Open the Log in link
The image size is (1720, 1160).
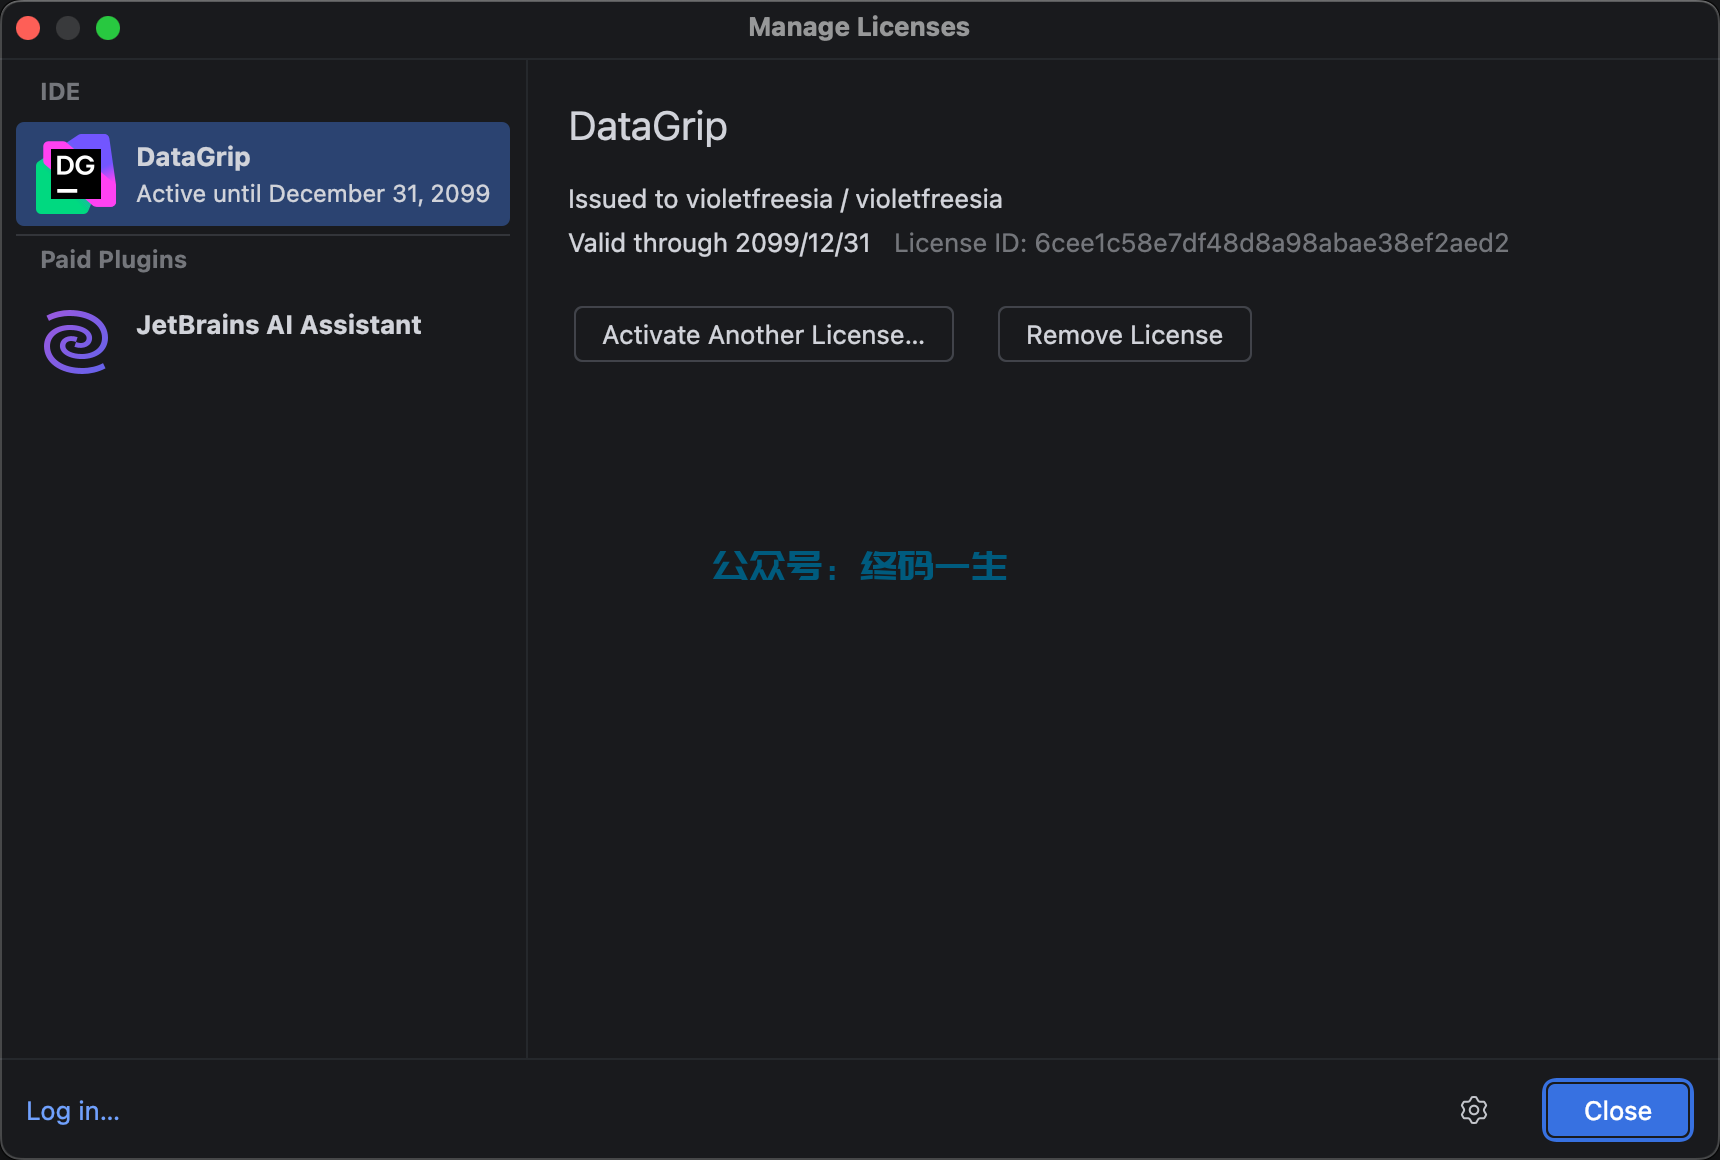(x=73, y=1111)
